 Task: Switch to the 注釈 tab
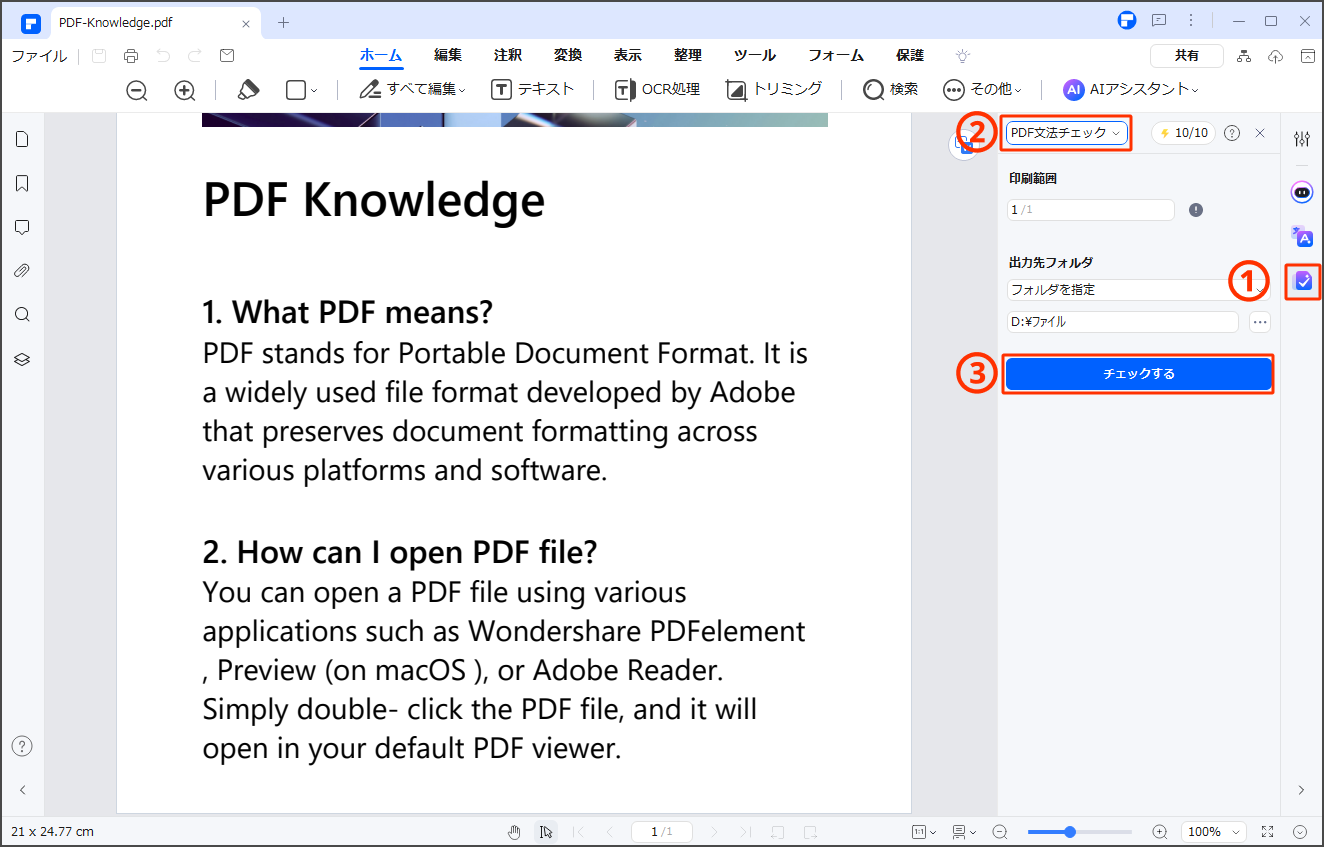(508, 56)
